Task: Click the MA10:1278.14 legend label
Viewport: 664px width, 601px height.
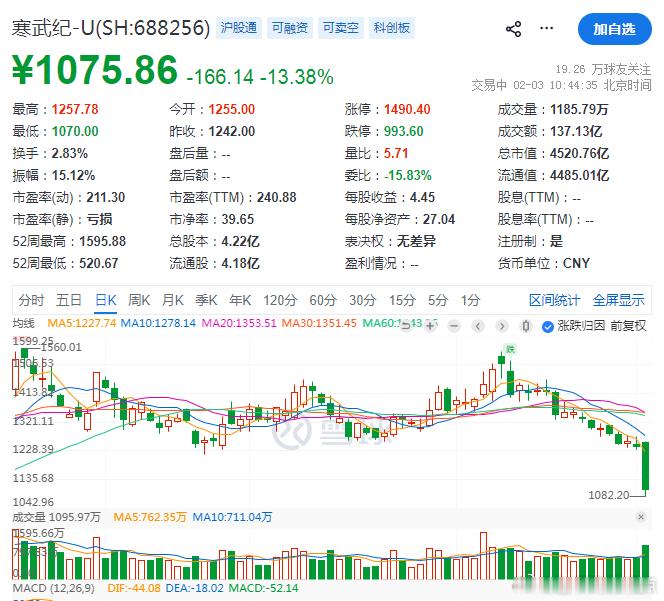Action: (158, 323)
